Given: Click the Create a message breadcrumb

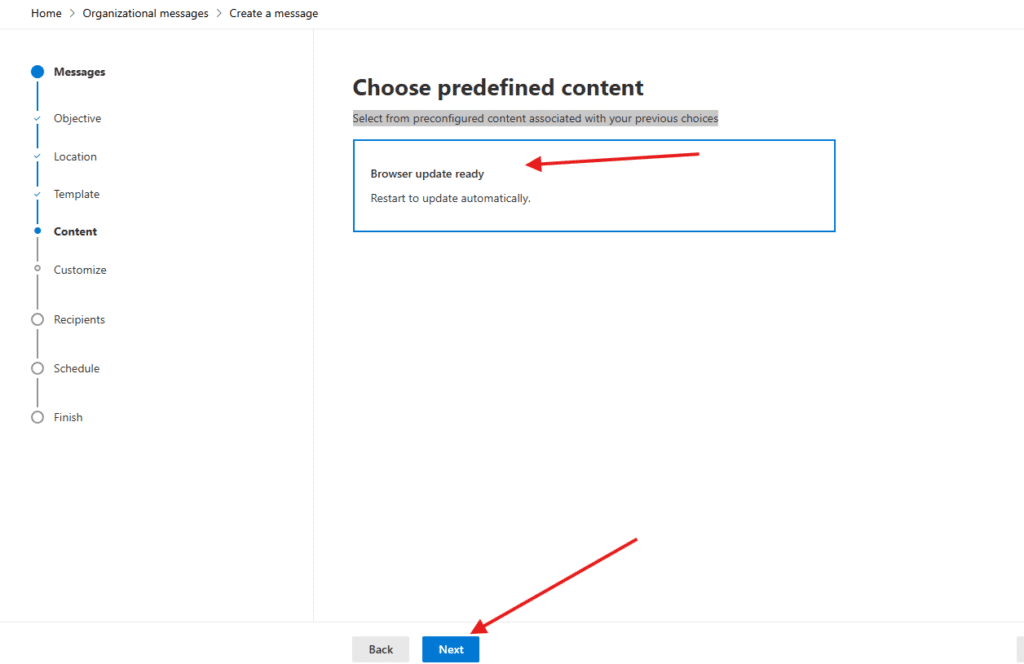Looking at the screenshot, I should [x=274, y=13].
